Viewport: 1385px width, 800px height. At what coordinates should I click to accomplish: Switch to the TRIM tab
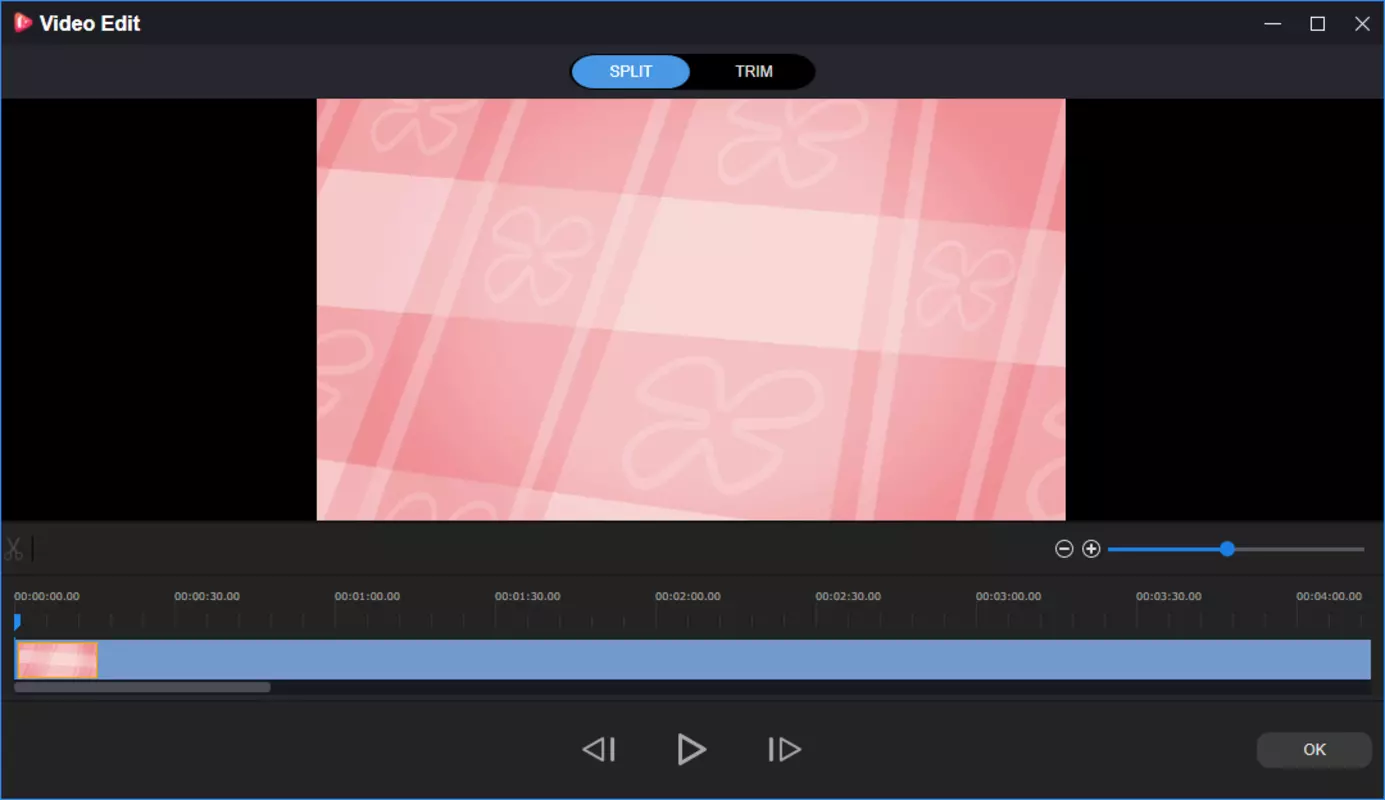pyautogui.click(x=754, y=72)
